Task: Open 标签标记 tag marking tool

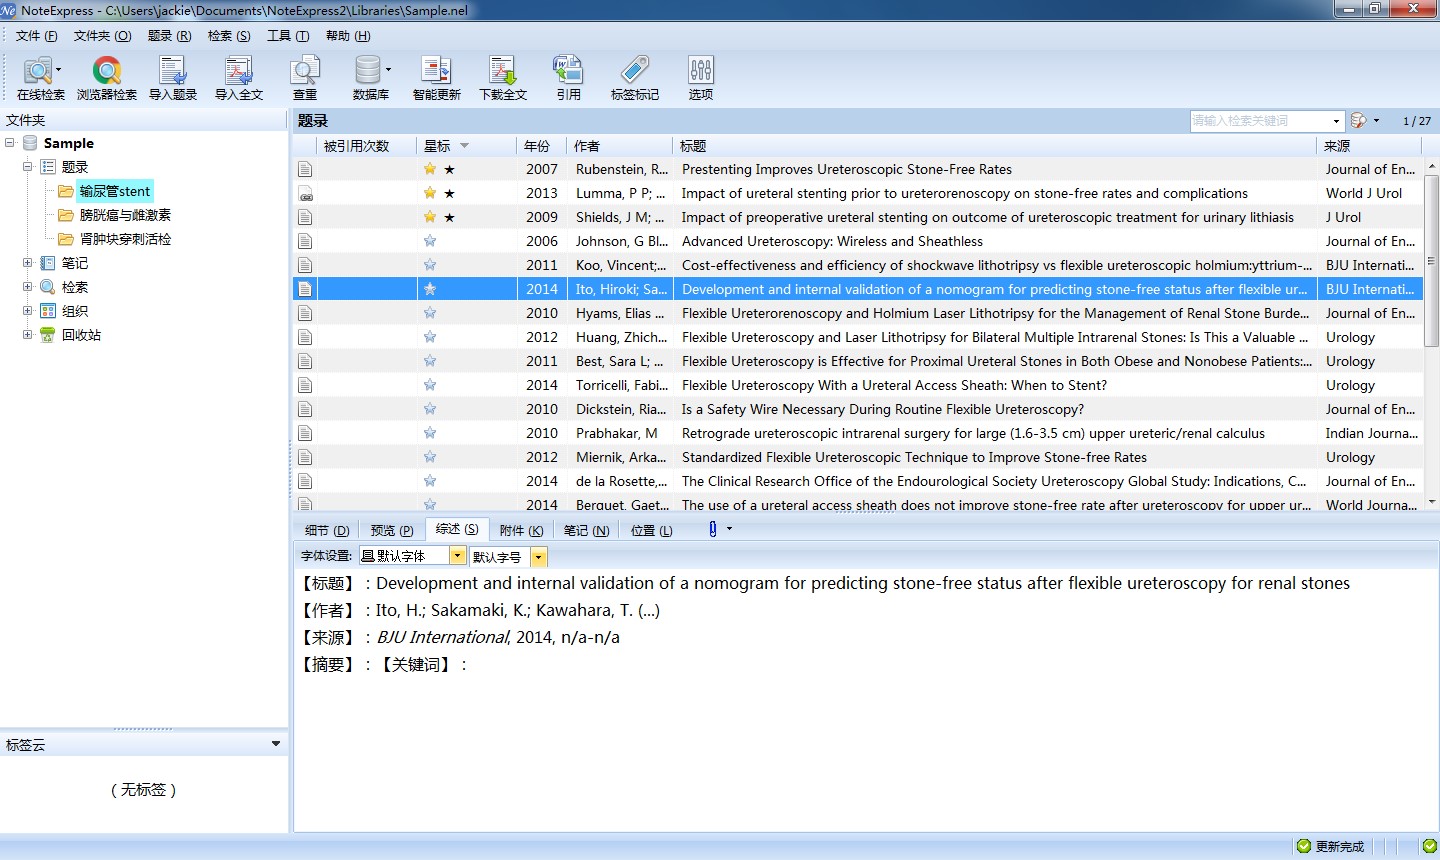Action: [x=635, y=78]
